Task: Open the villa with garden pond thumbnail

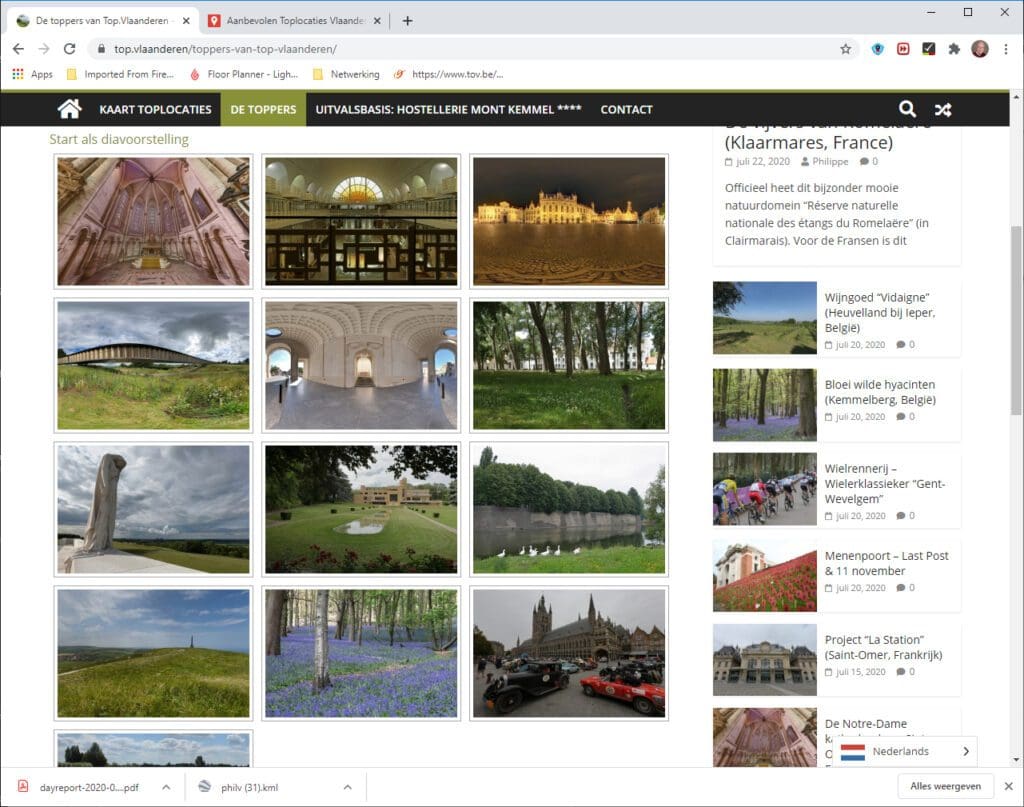Action: pos(361,509)
